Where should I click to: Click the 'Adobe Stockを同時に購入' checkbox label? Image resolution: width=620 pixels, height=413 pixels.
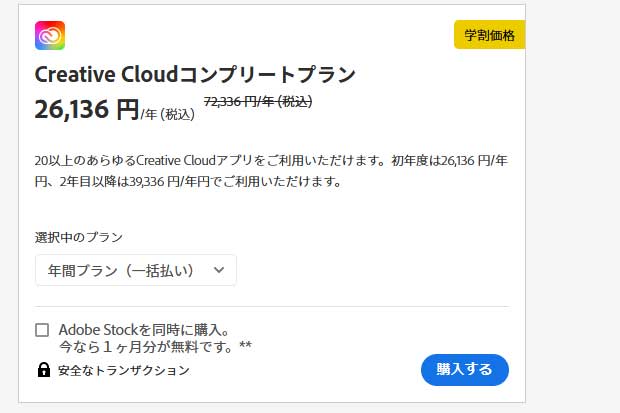[145, 330]
